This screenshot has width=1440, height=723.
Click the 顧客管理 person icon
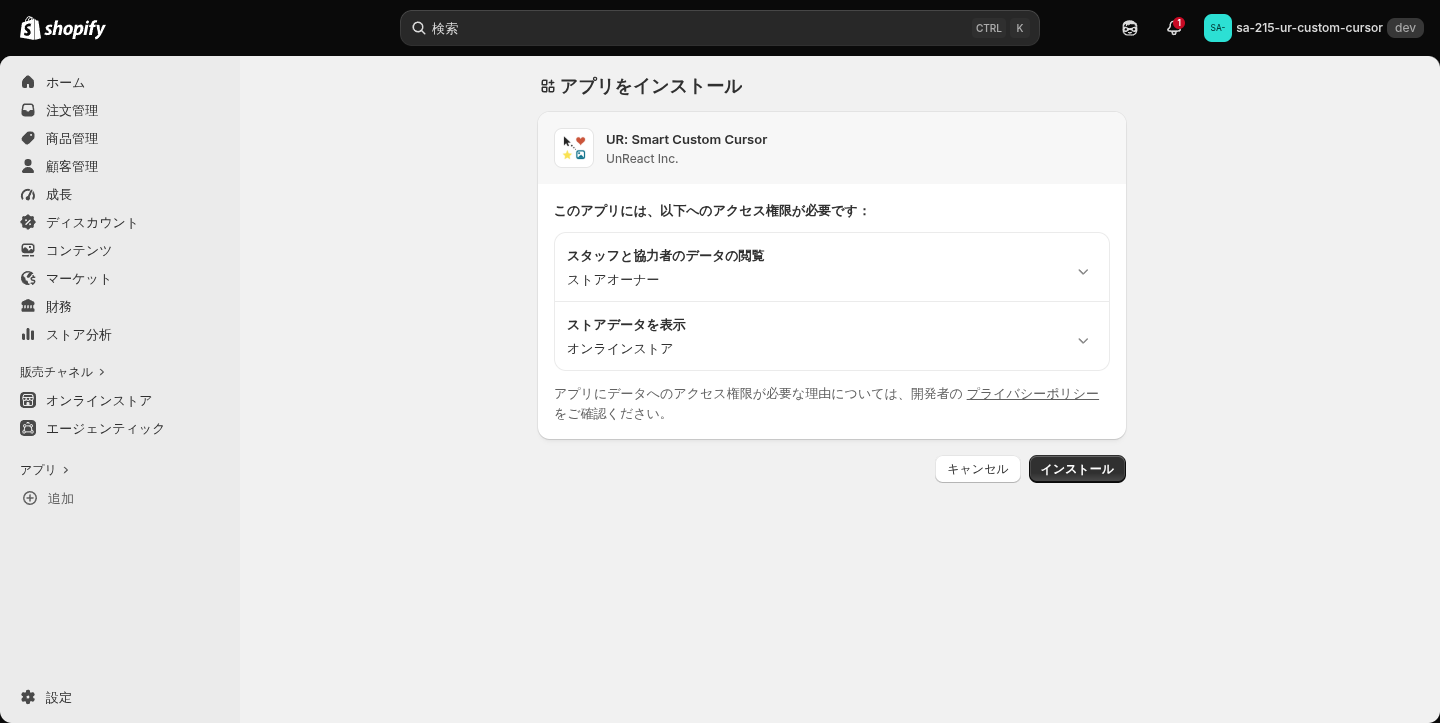tap(28, 166)
